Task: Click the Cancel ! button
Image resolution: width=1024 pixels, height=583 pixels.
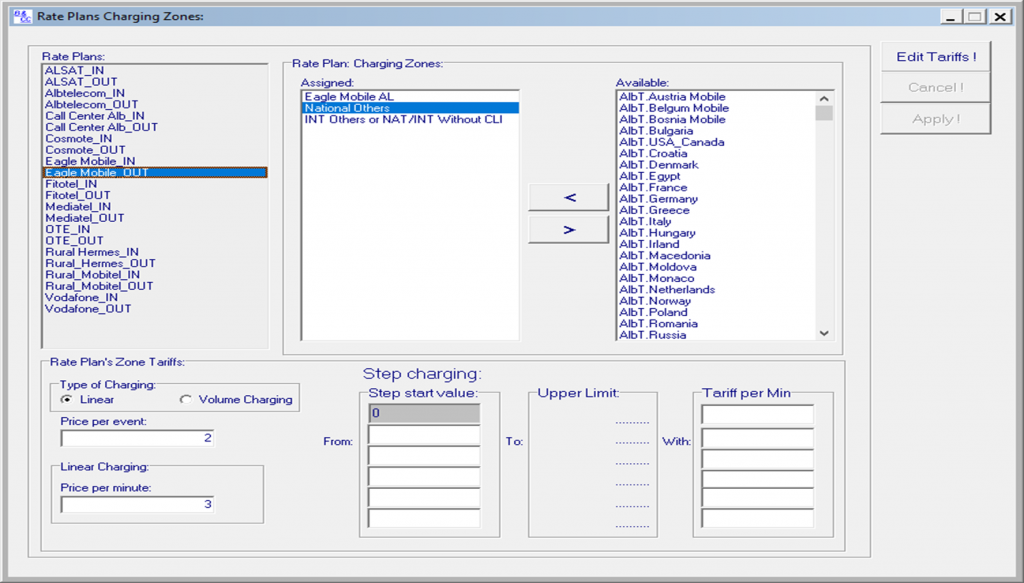Action: click(x=935, y=87)
